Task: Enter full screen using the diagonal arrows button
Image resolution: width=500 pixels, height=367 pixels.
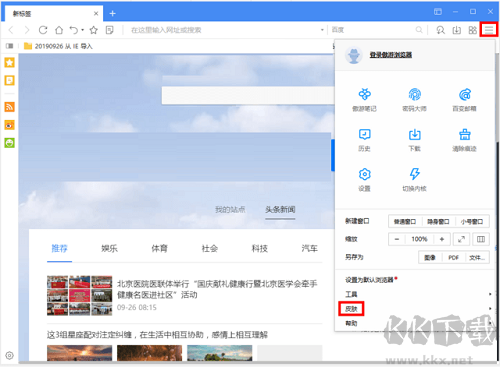Action: (461, 239)
